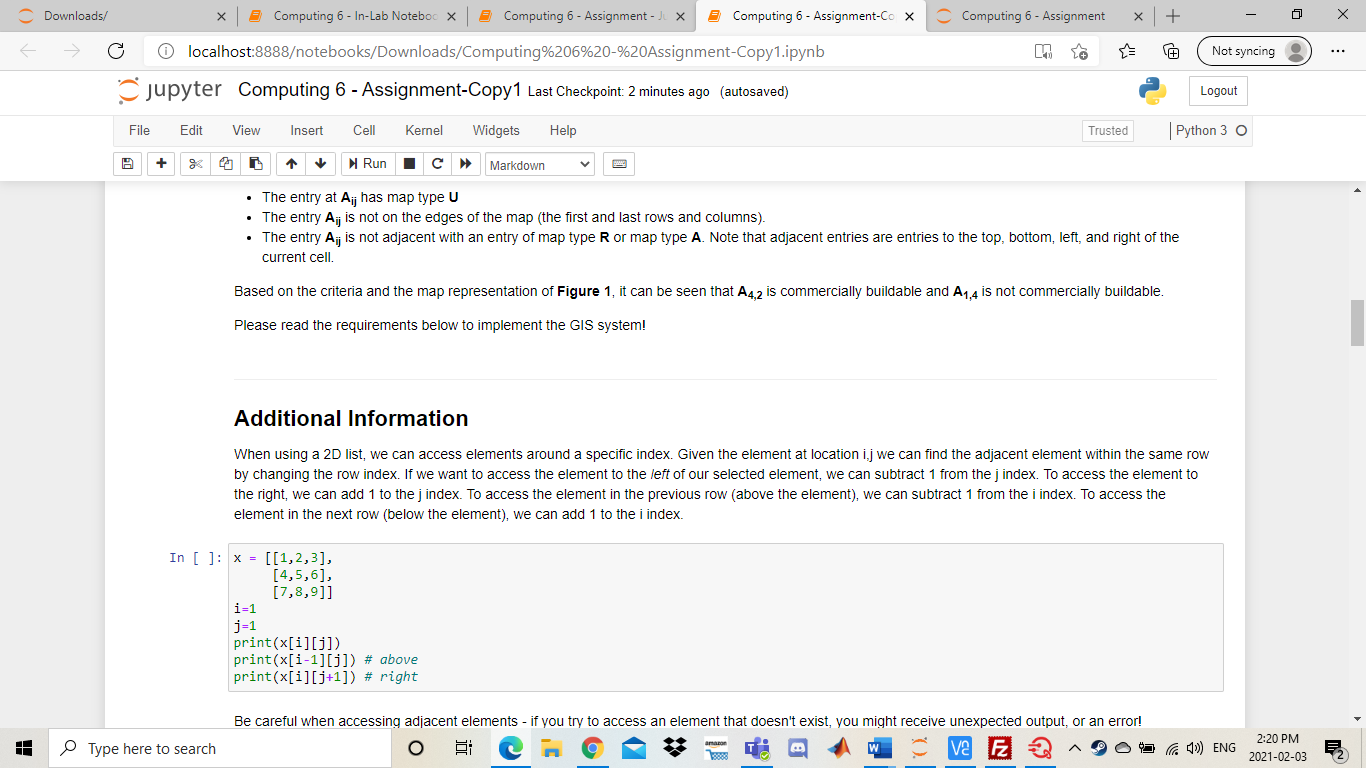
Task: Interrupt the kernel with the stop icon
Action: 409,163
